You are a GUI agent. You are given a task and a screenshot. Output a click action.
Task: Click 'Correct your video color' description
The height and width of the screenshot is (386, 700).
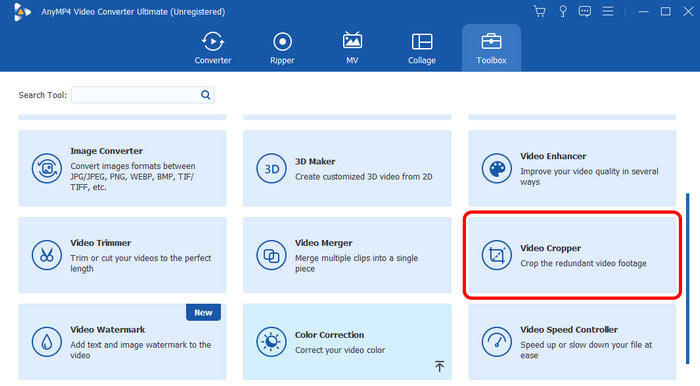(340, 350)
